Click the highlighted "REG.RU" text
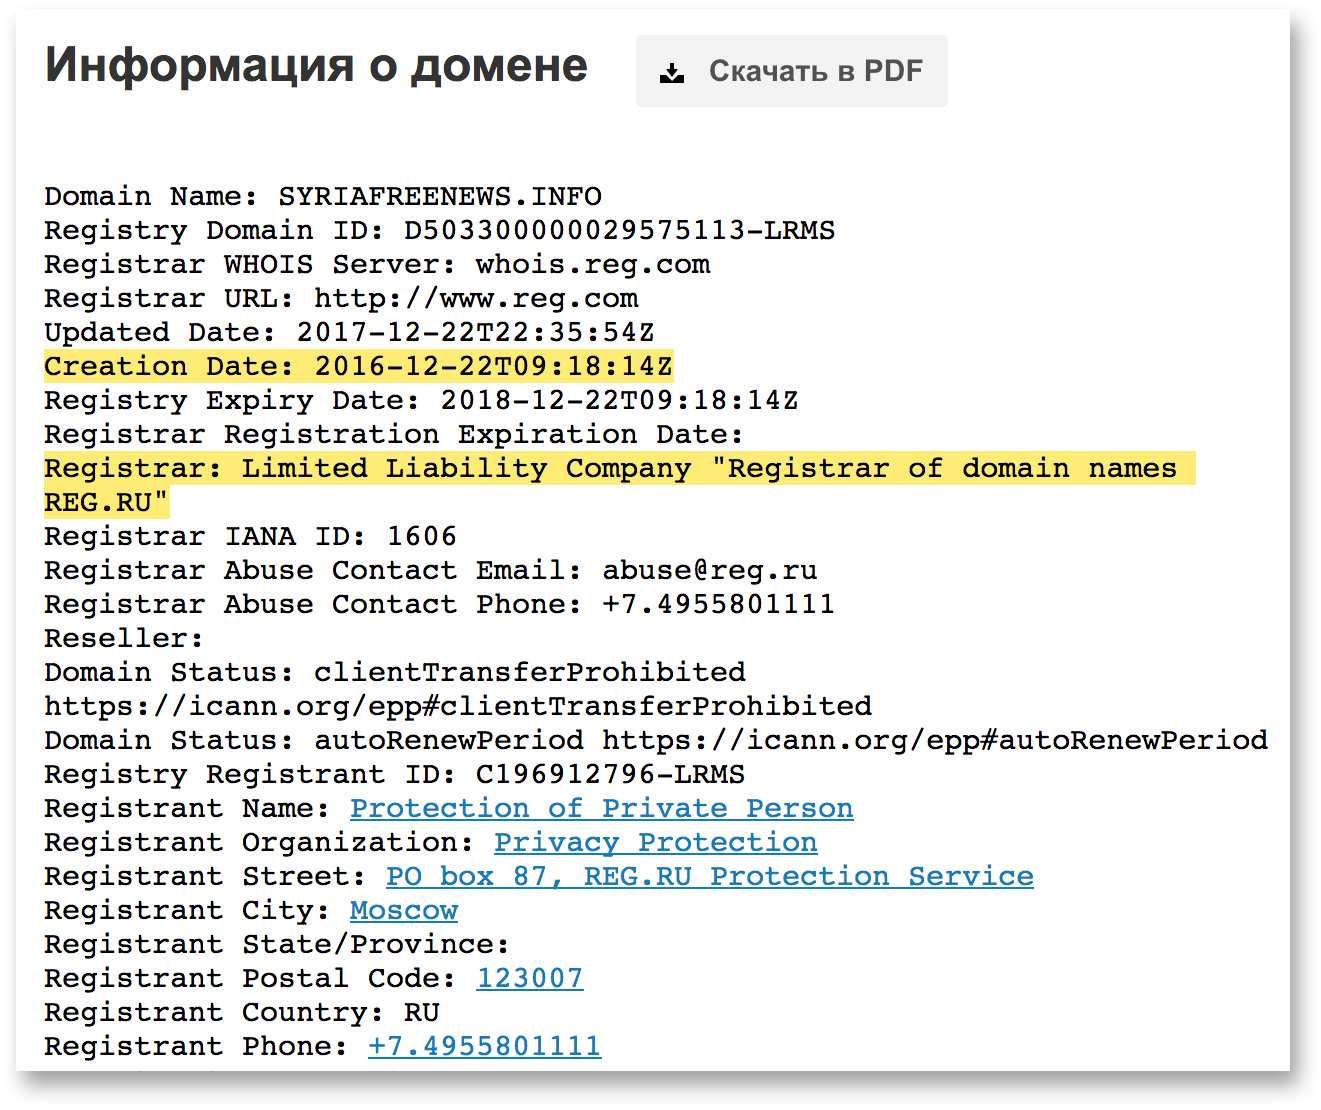The height and width of the screenshot is (1110, 1321). pos(106,502)
